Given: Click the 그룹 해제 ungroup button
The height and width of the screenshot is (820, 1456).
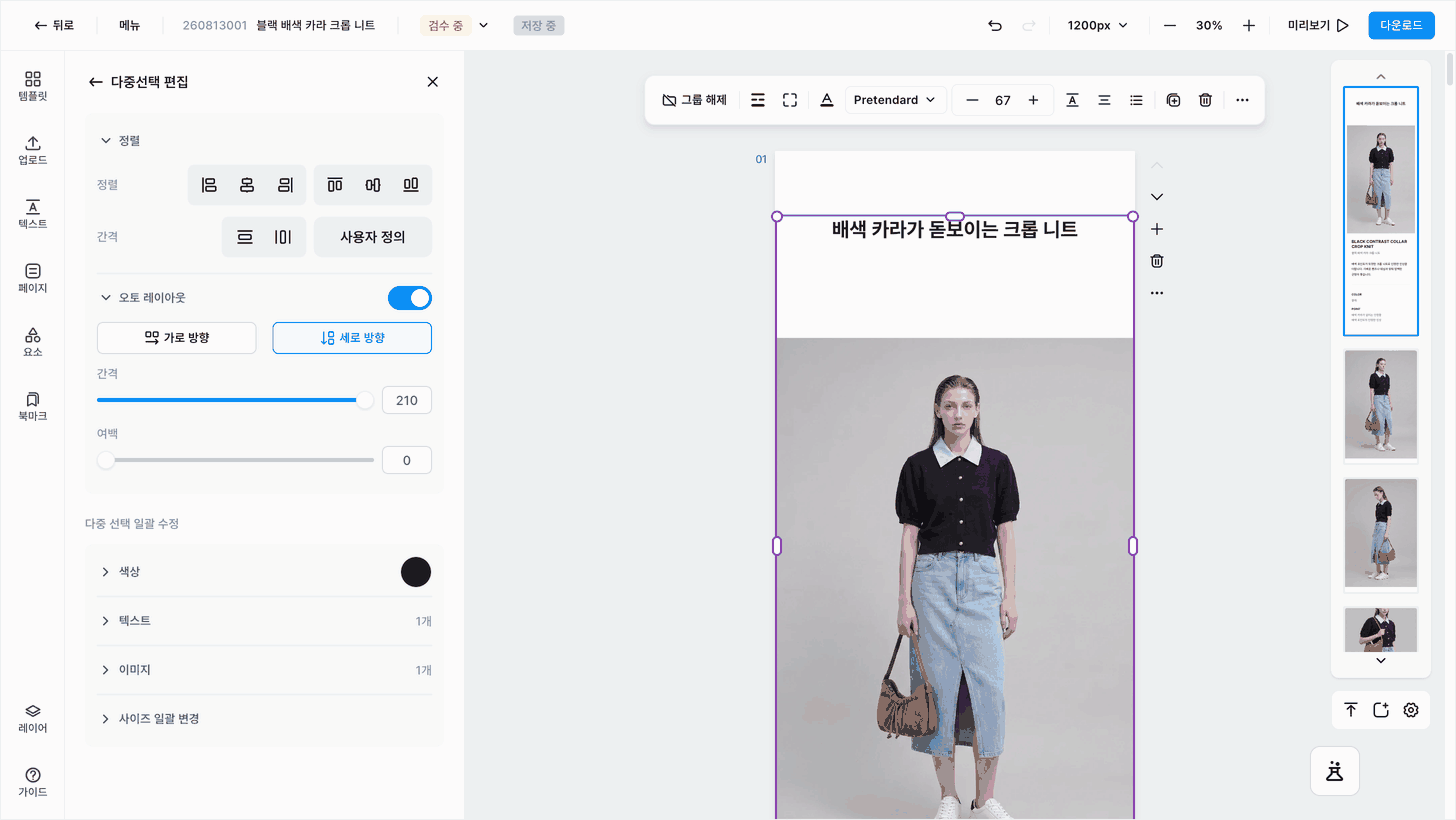Looking at the screenshot, I should (x=694, y=100).
